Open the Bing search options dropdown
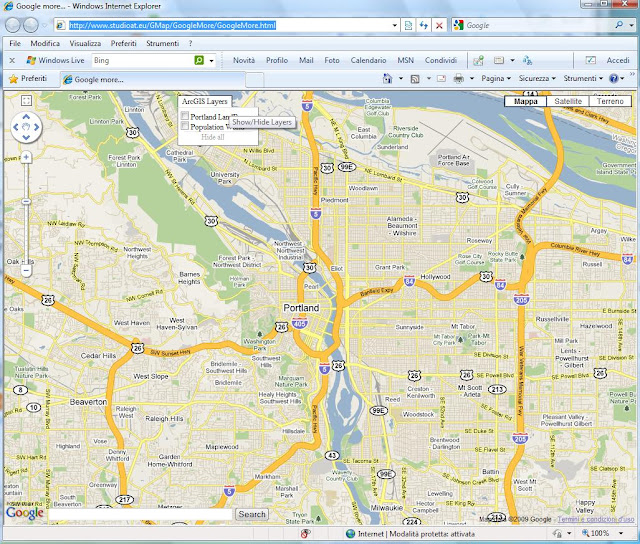 (x=211, y=61)
